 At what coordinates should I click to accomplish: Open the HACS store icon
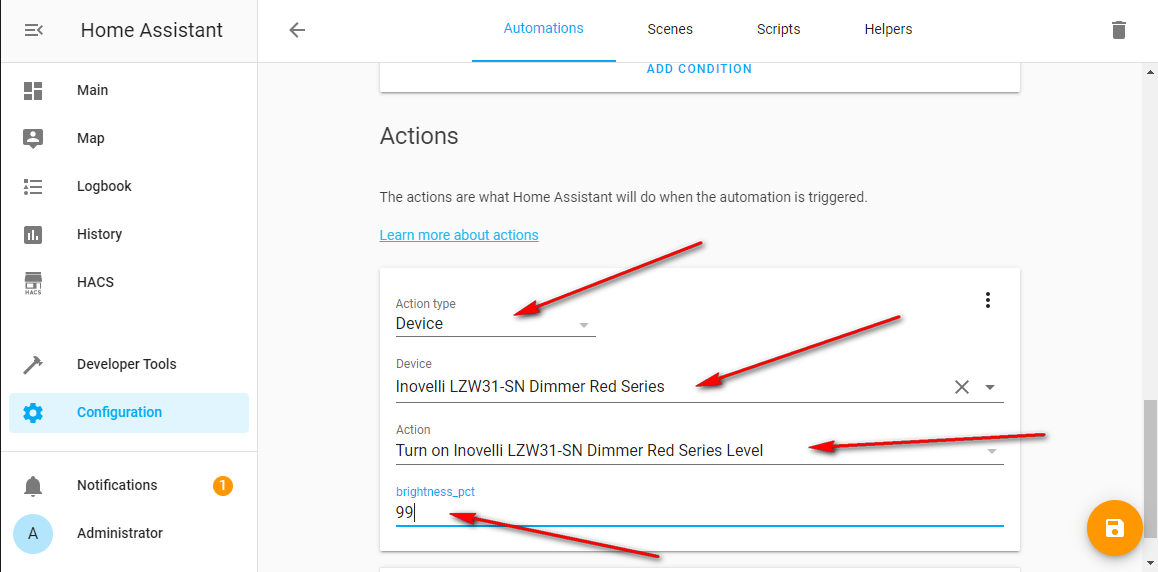coord(33,283)
